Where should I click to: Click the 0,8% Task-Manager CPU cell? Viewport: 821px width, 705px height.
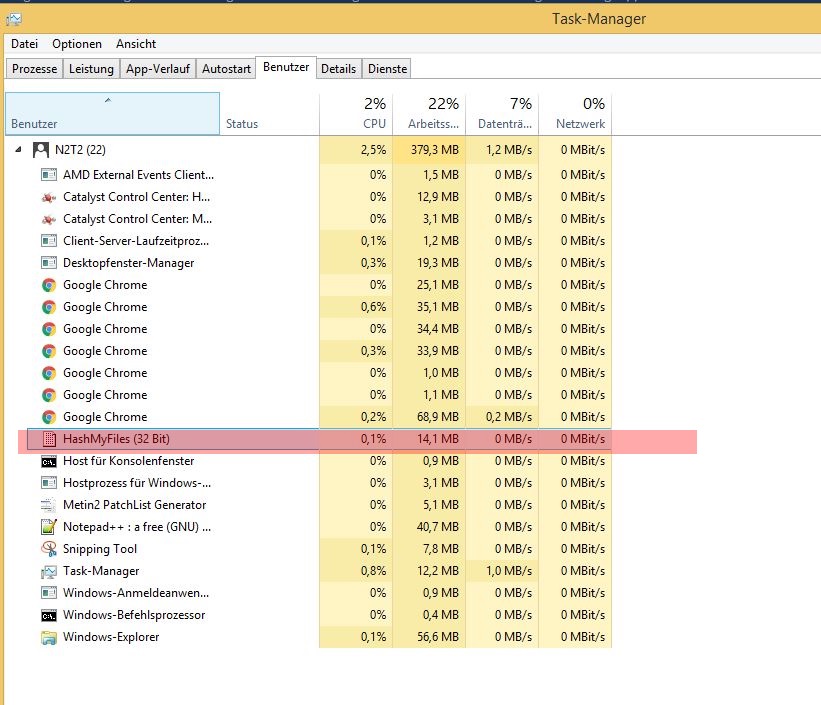(356, 571)
